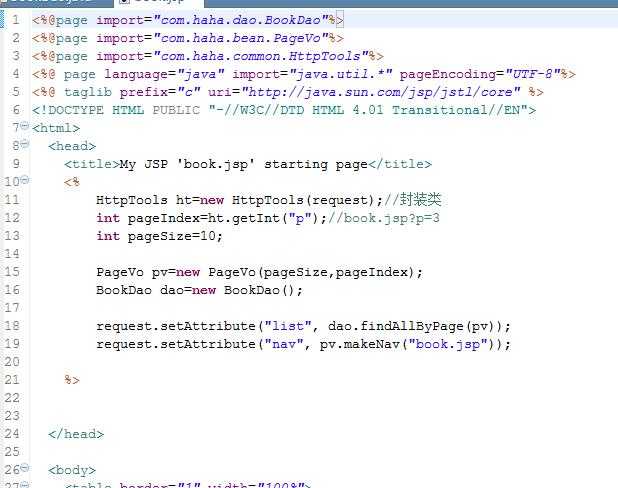This screenshot has height=488, width=618.
Task: Click the "nav" string on line 19
Action: [x=284, y=345]
